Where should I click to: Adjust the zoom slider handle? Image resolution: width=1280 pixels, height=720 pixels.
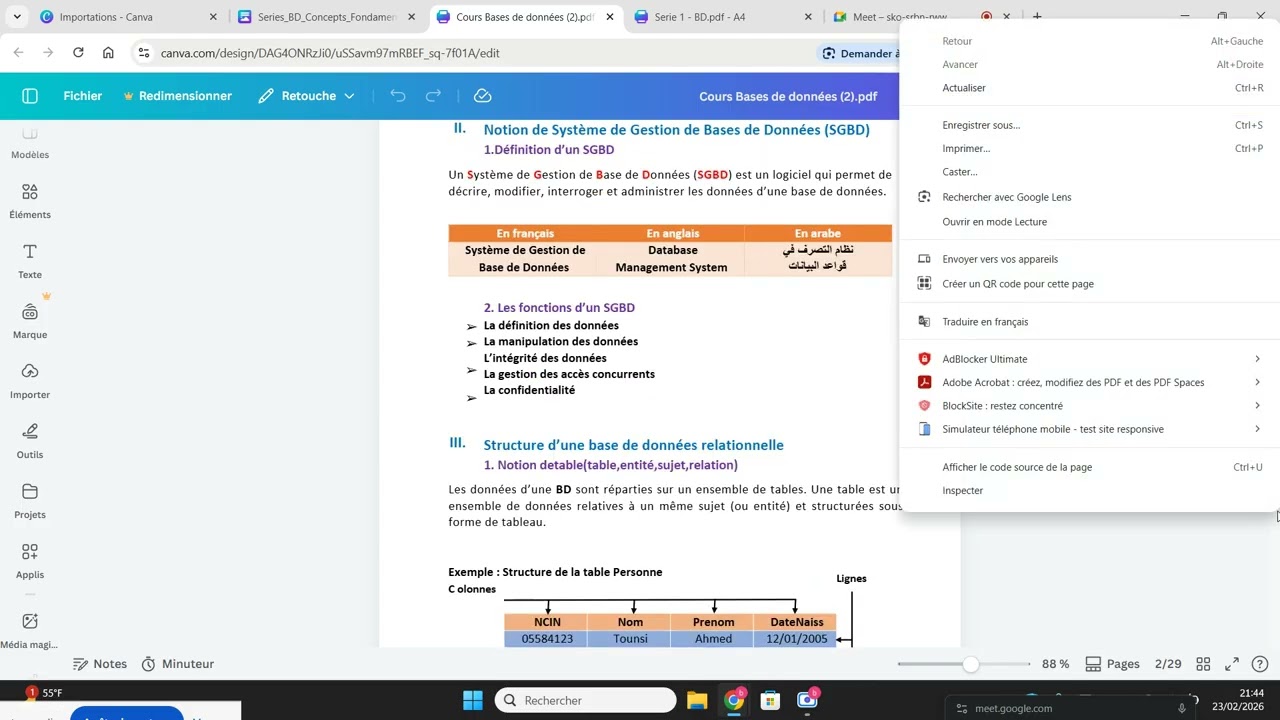tap(971, 664)
